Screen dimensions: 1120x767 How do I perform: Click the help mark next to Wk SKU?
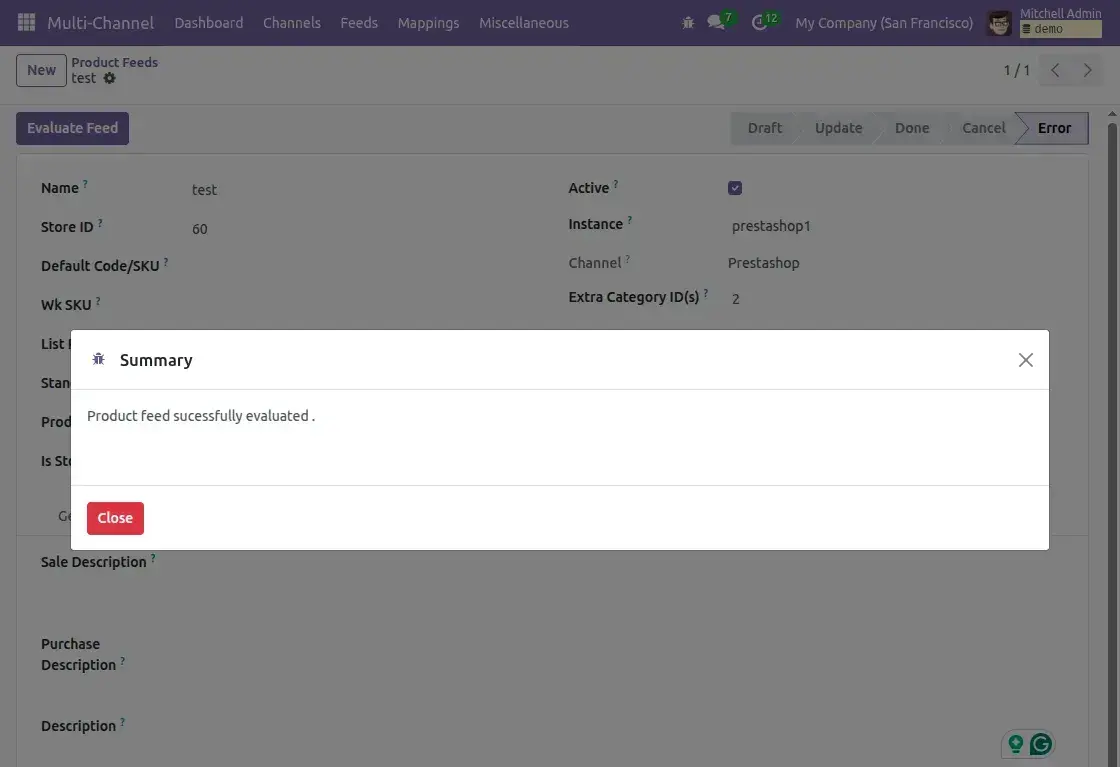click(98, 301)
